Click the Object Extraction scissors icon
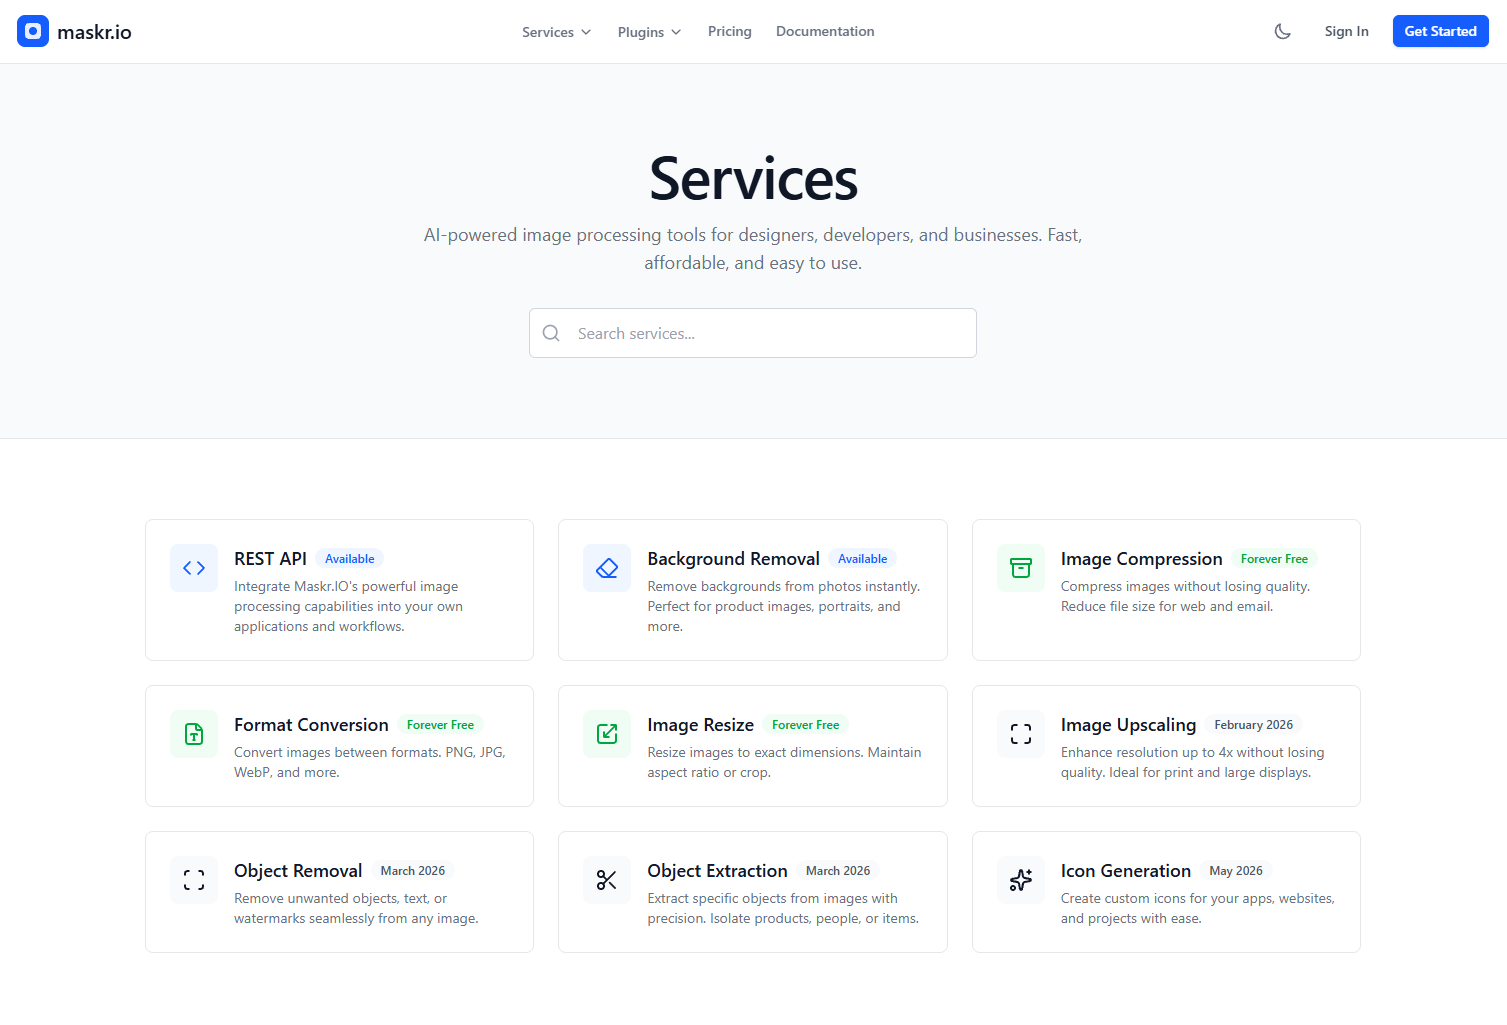The image size is (1507, 1025). pos(606,879)
